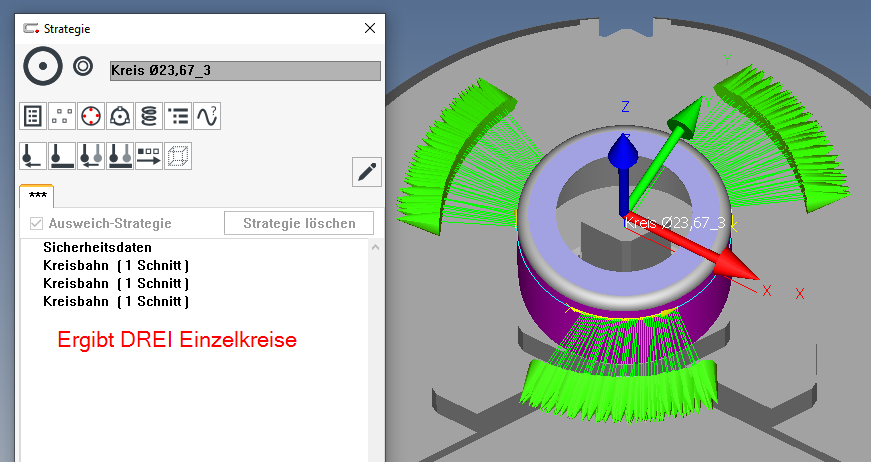Choose the helix path strategy icon
The width and height of the screenshot is (871, 462).
click(149, 116)
